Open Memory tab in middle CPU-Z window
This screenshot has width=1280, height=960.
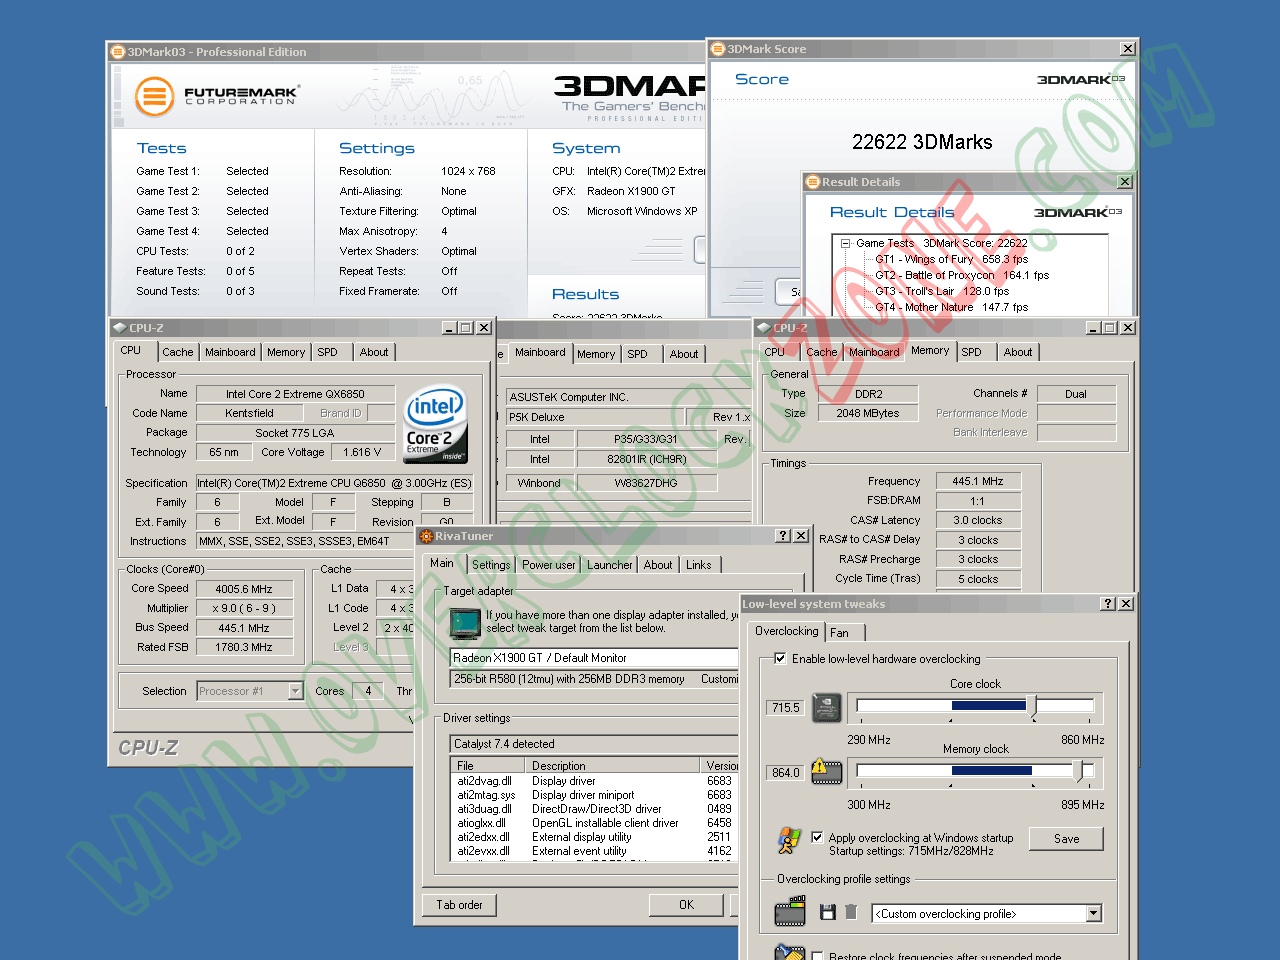[596, 354]
